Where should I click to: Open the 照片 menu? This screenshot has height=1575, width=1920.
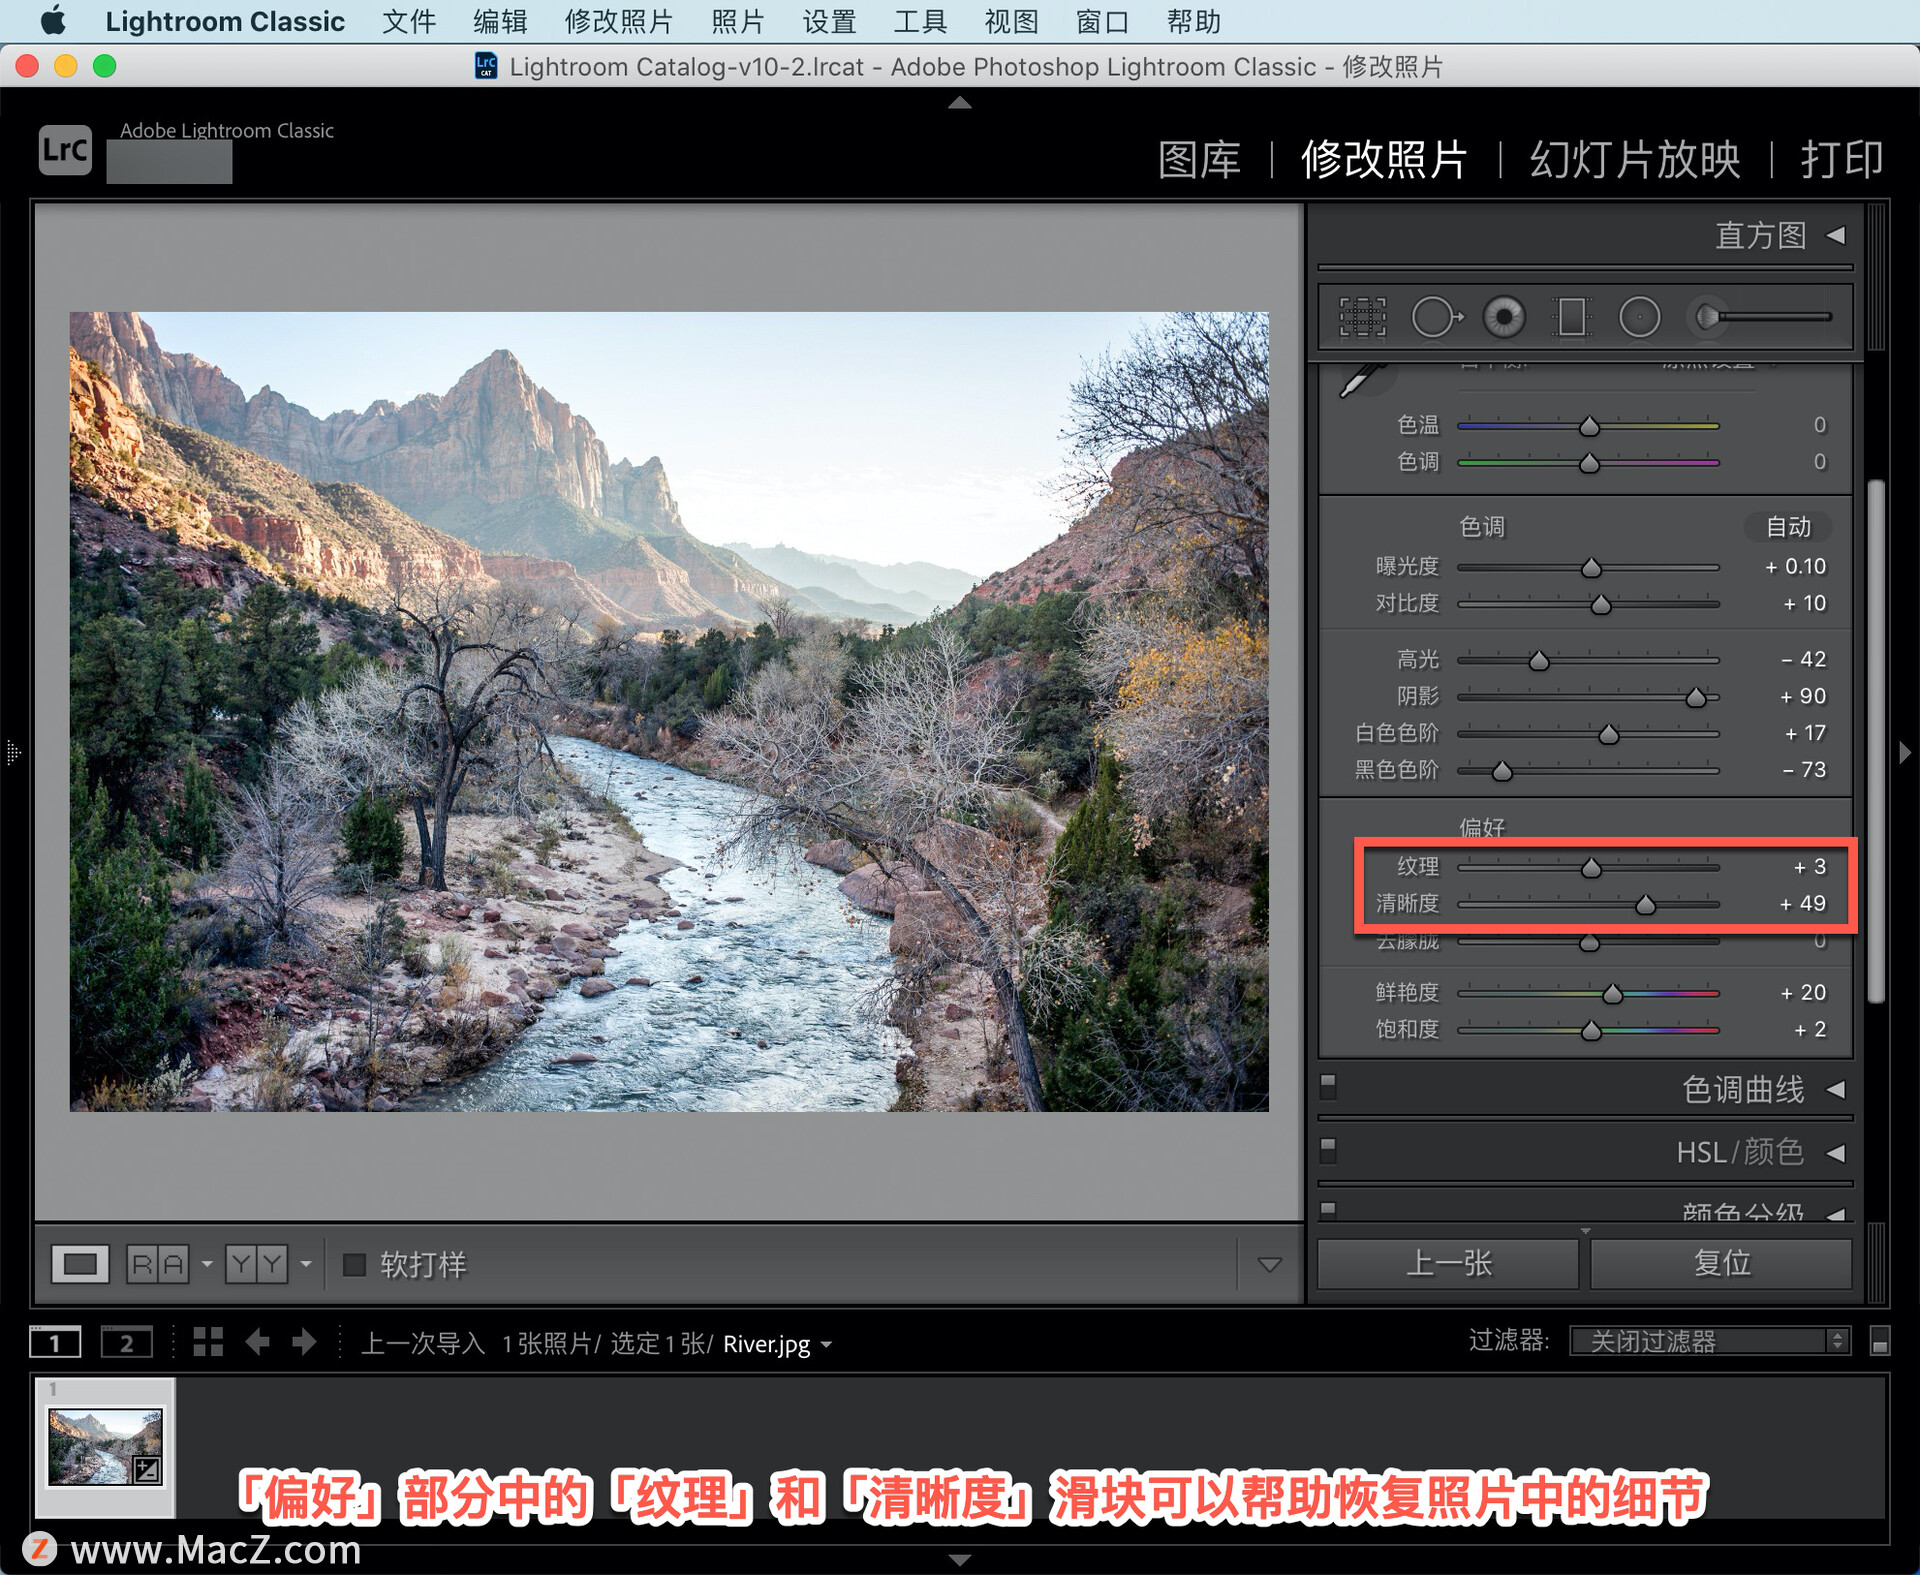pos(738,21)
